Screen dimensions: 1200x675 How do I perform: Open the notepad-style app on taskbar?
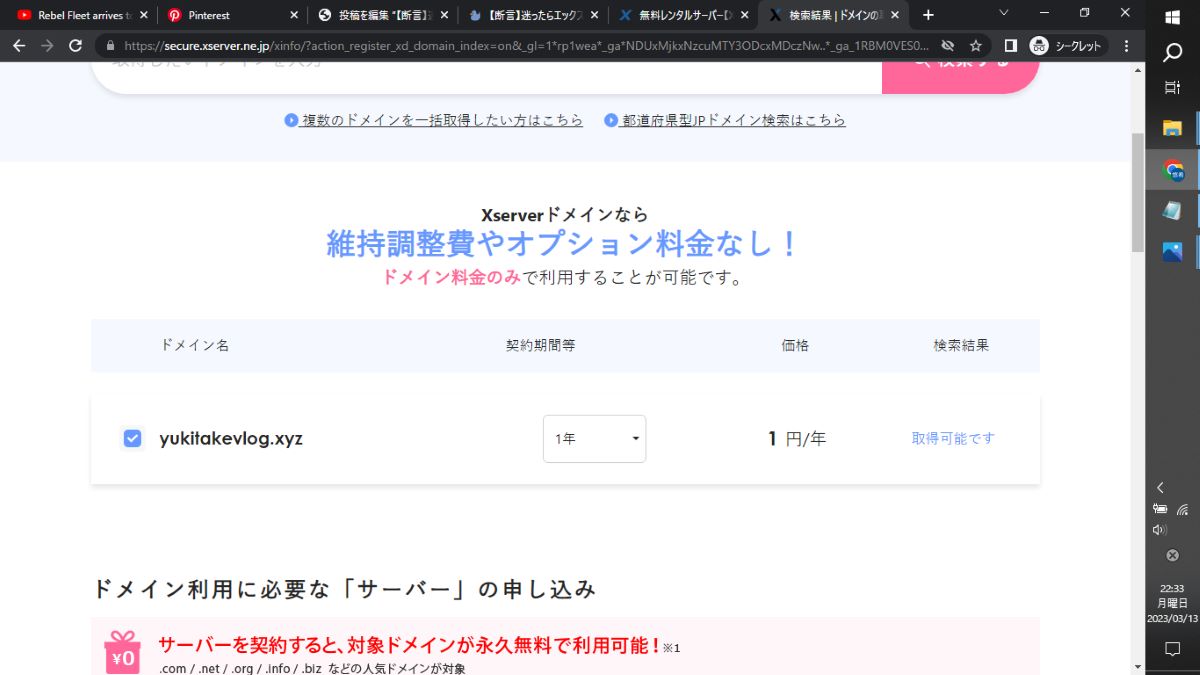click(1173, 211)
